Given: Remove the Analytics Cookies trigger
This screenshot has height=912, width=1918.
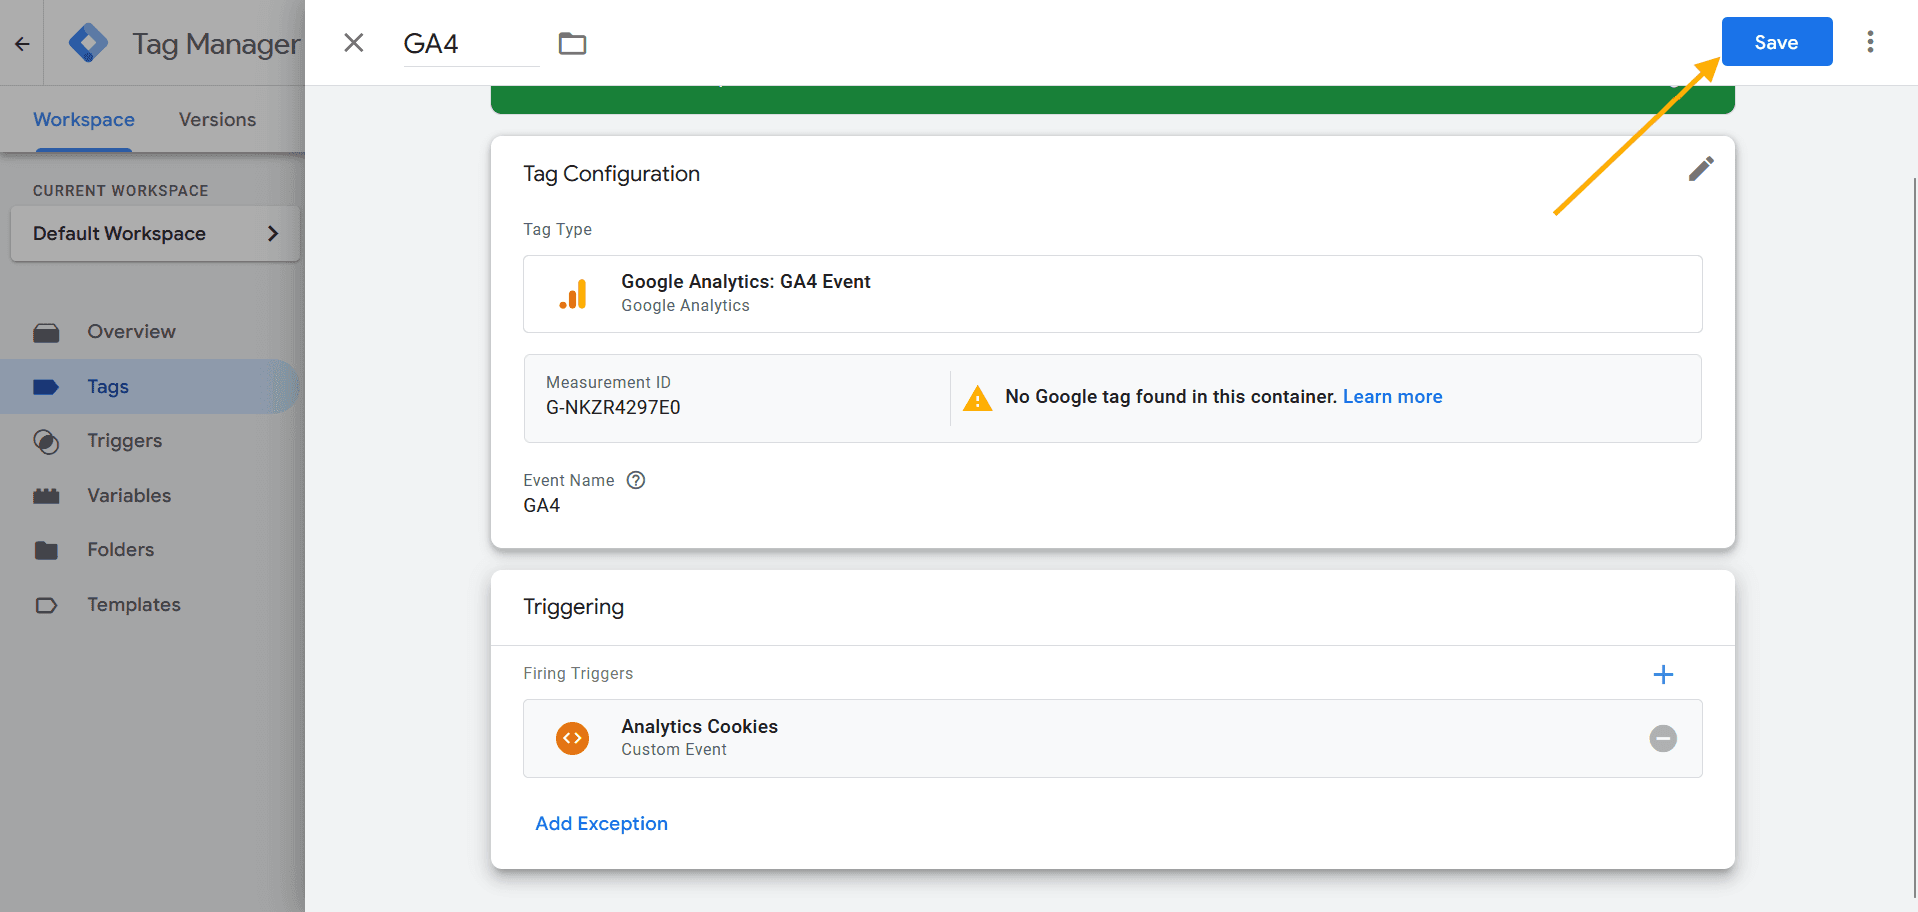Looking at the screenshot, I should pos(1663,738).
